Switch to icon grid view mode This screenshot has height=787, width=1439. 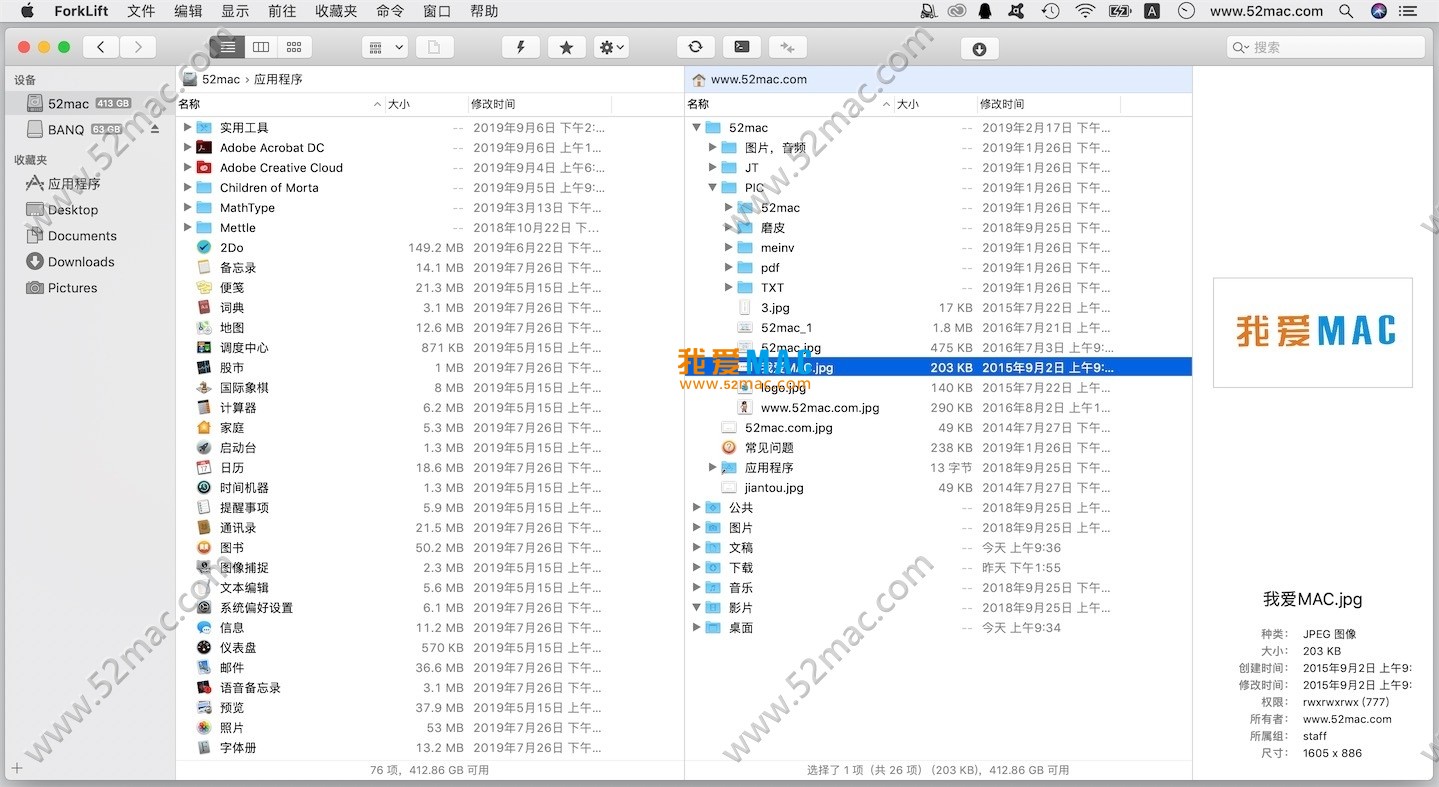[x=294, y=47]
